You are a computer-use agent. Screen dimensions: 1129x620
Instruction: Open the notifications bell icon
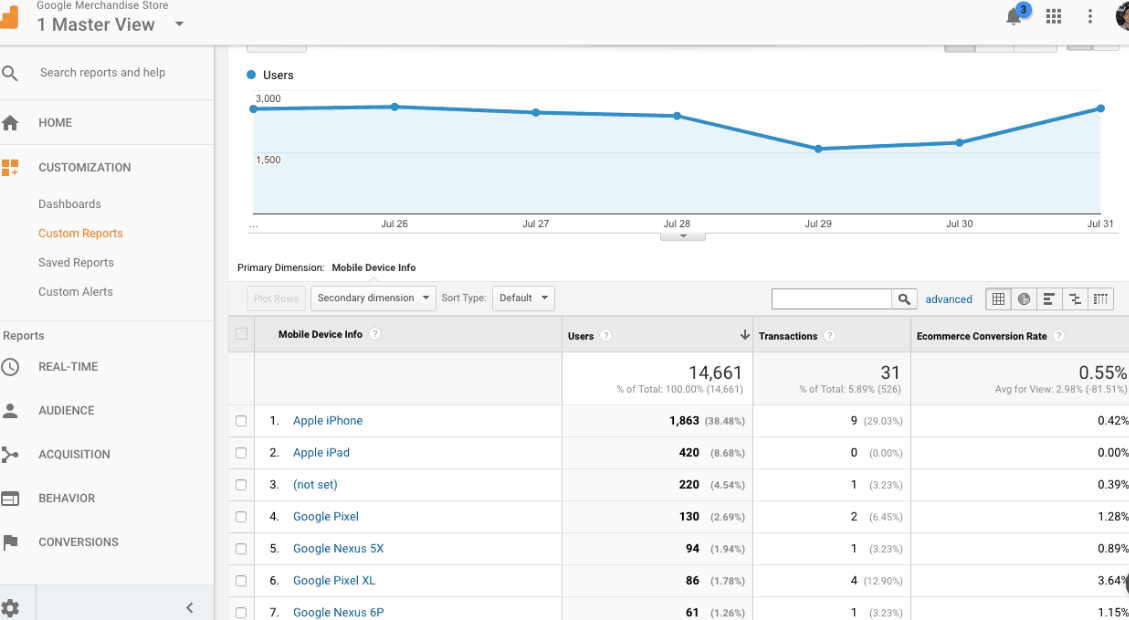coord(1014,17)
